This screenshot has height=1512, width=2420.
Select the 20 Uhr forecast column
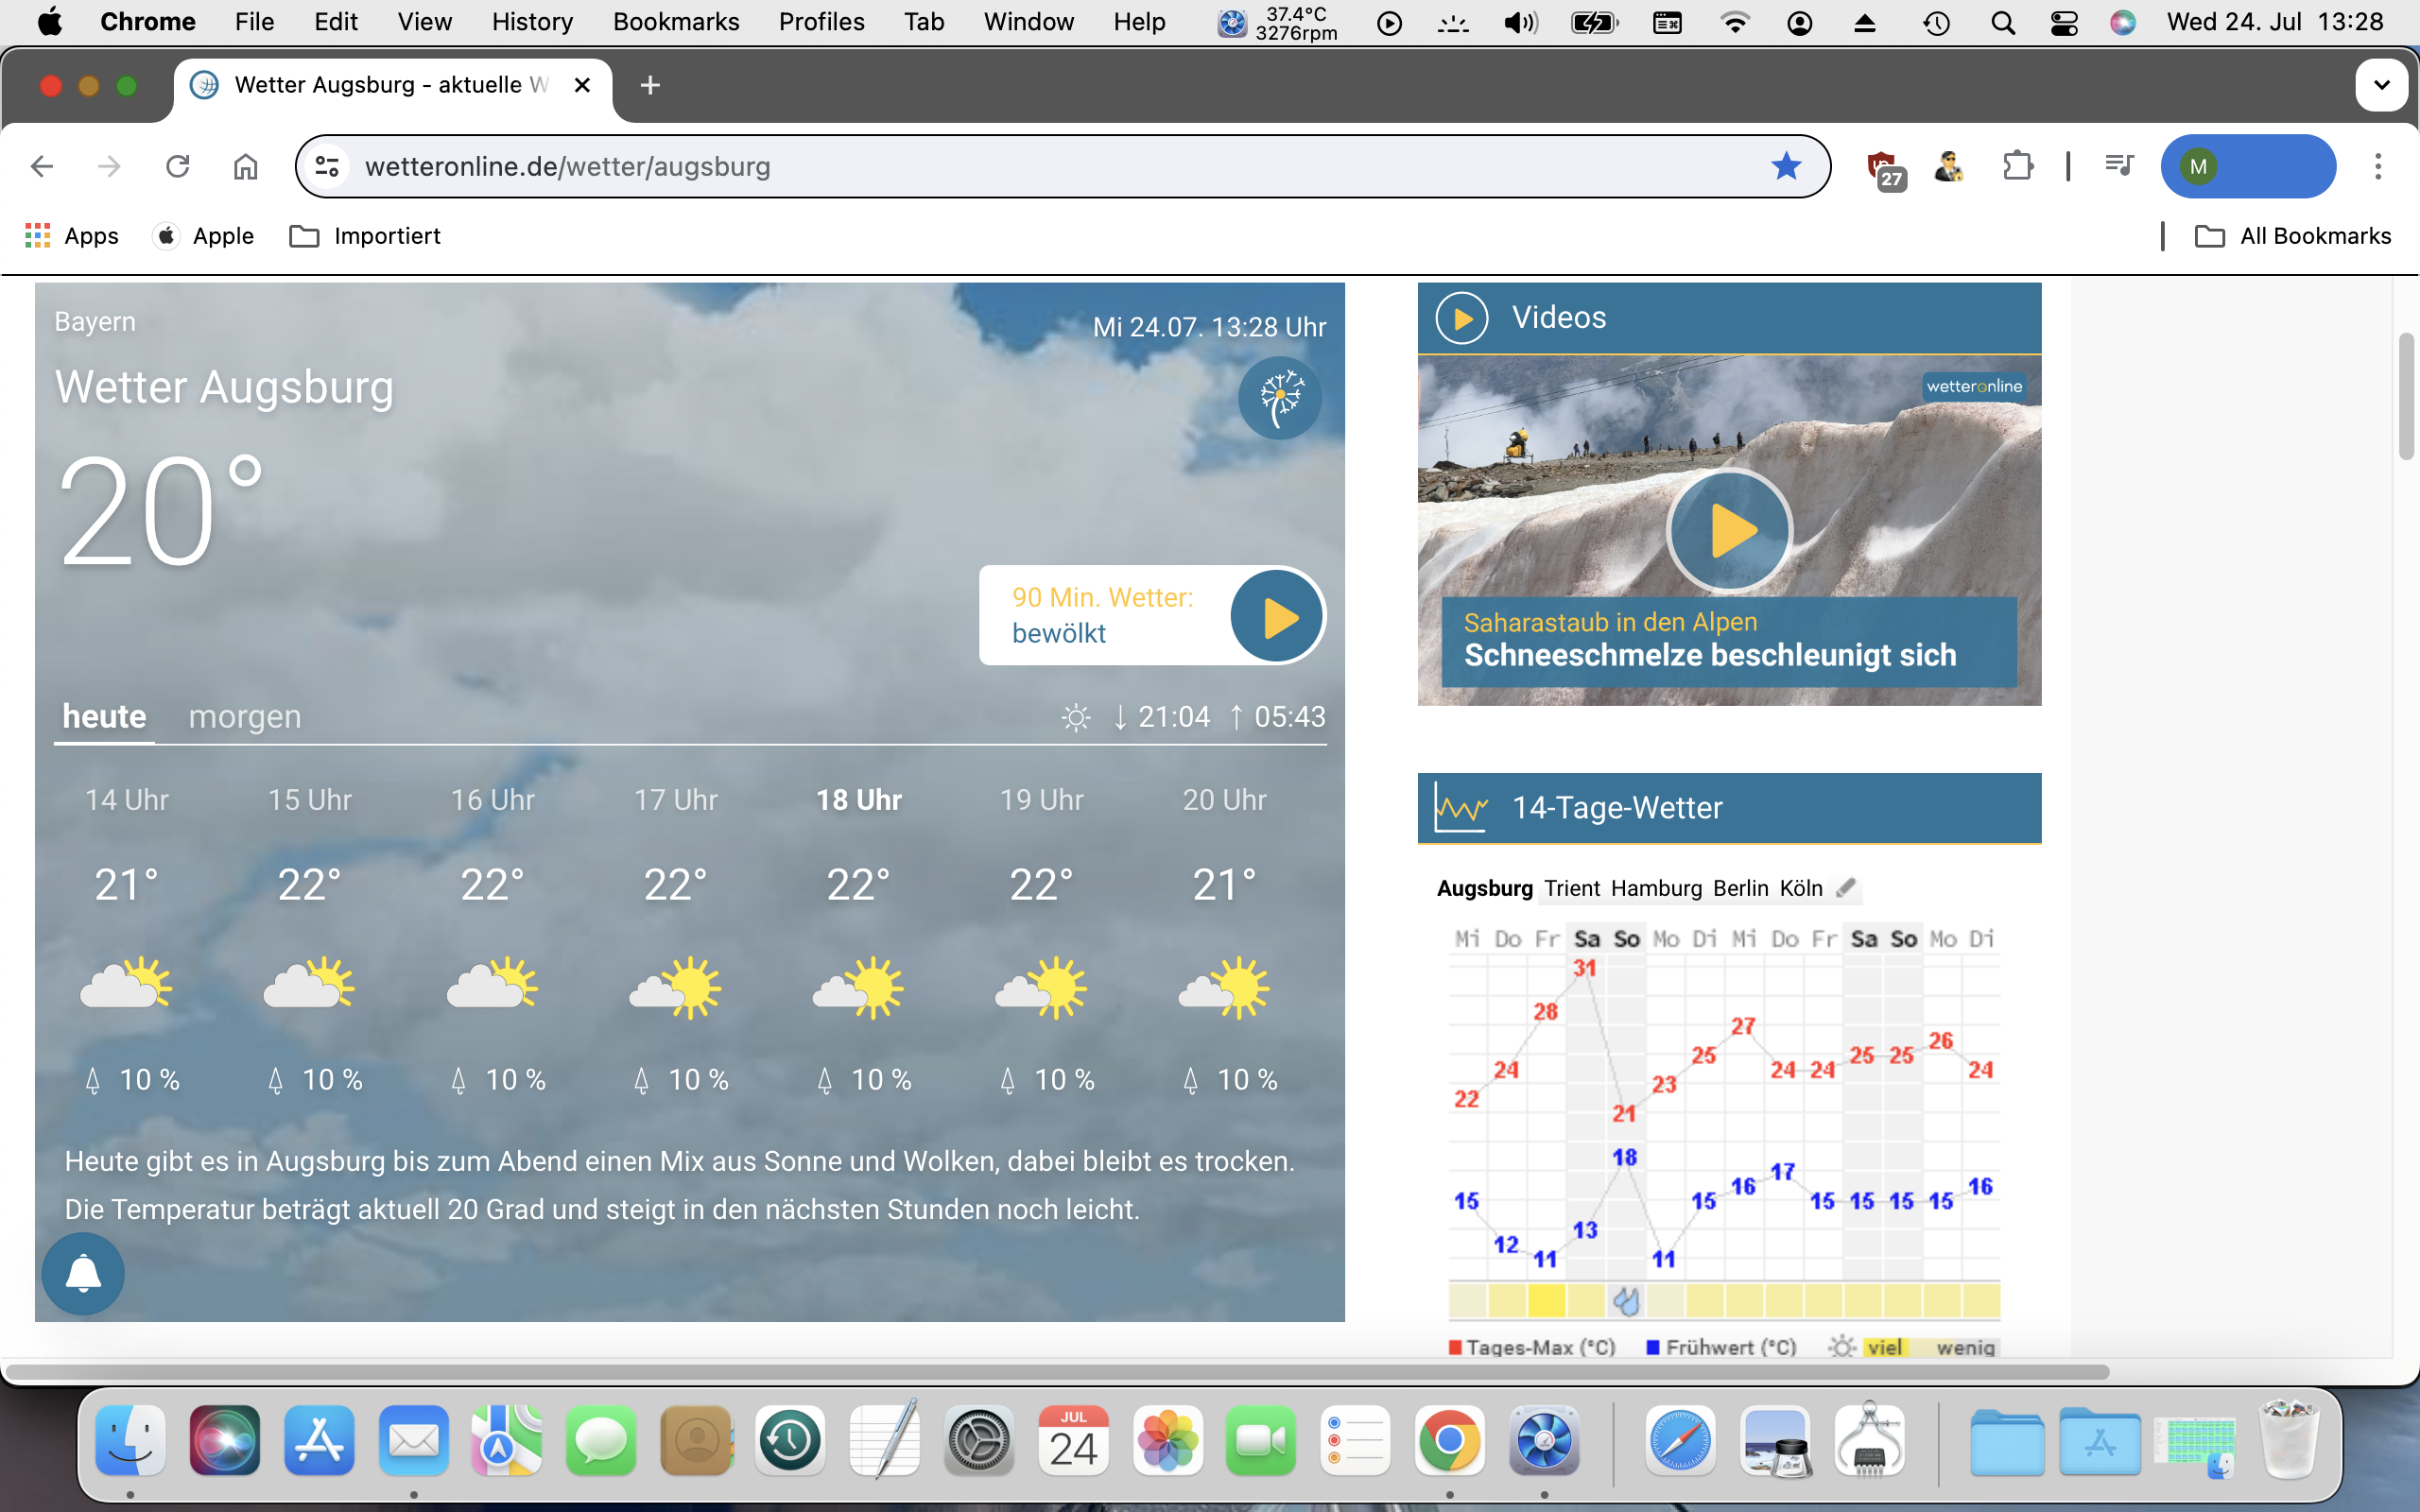click(1225, 940)
